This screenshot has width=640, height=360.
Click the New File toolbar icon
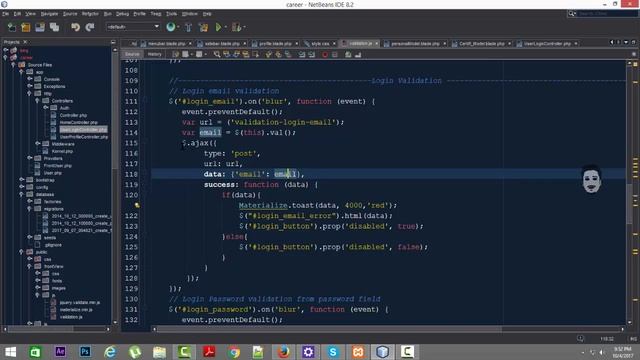pyautogui.click(x=12, y=27)
